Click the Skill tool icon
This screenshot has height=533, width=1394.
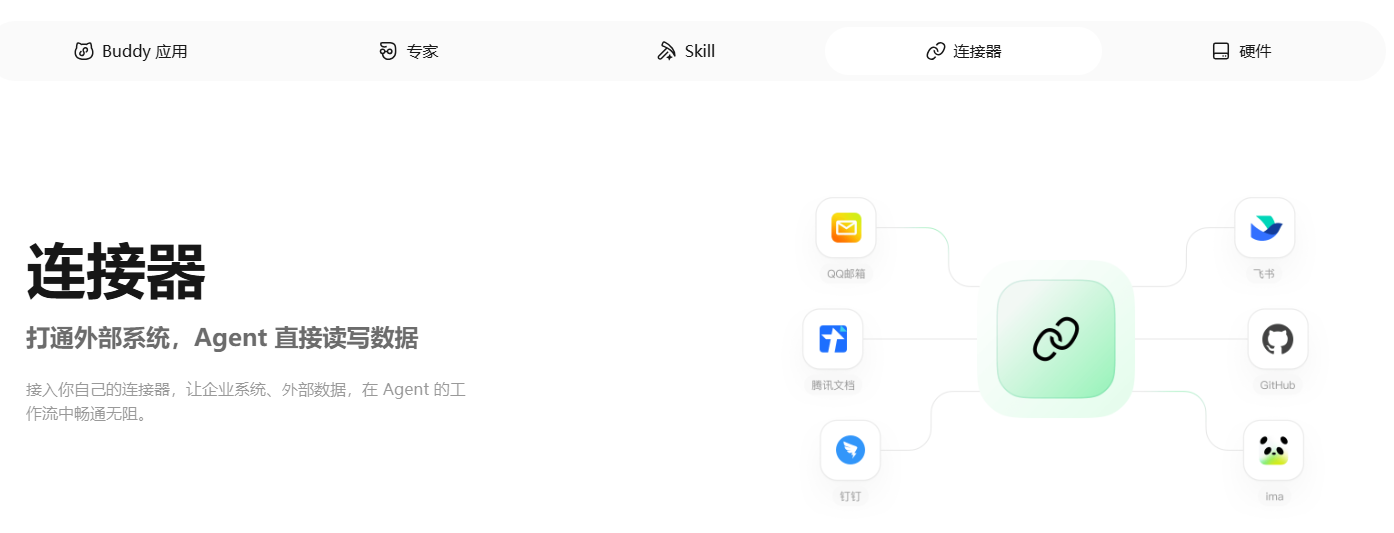(x=666, y=51)
